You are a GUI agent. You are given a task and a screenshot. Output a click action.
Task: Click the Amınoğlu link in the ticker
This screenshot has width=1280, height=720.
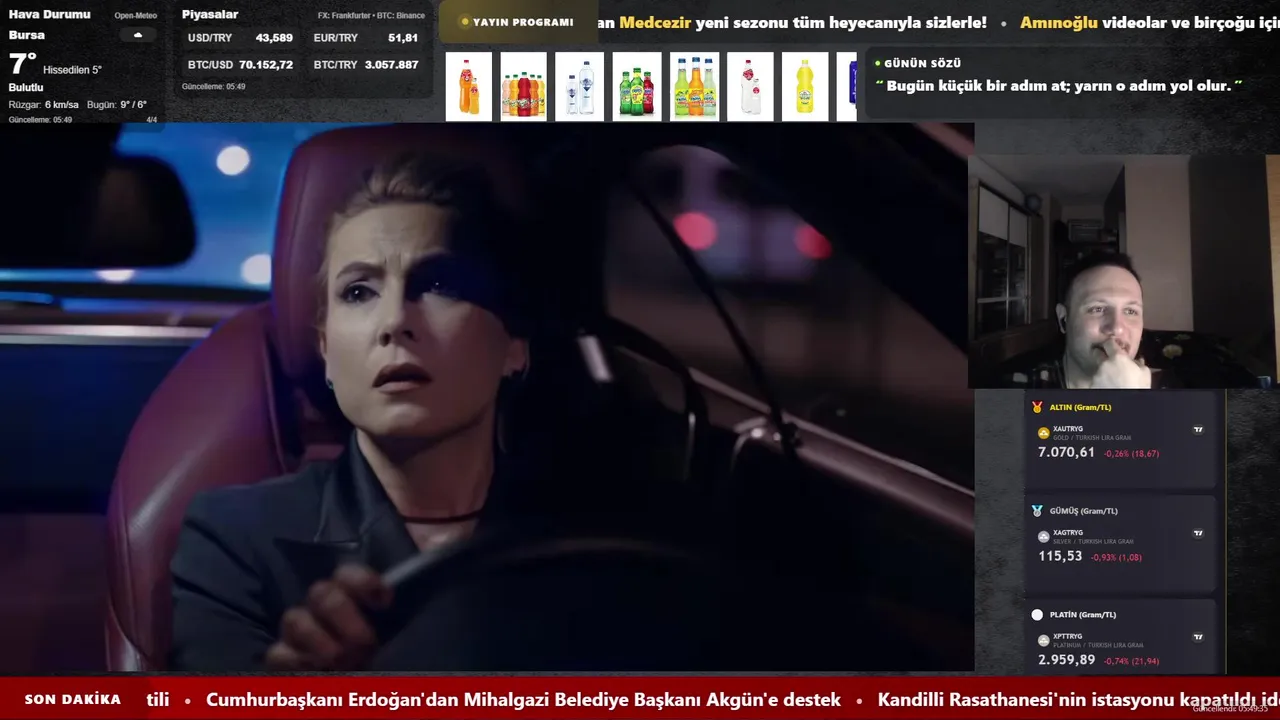pos(1058,22)
